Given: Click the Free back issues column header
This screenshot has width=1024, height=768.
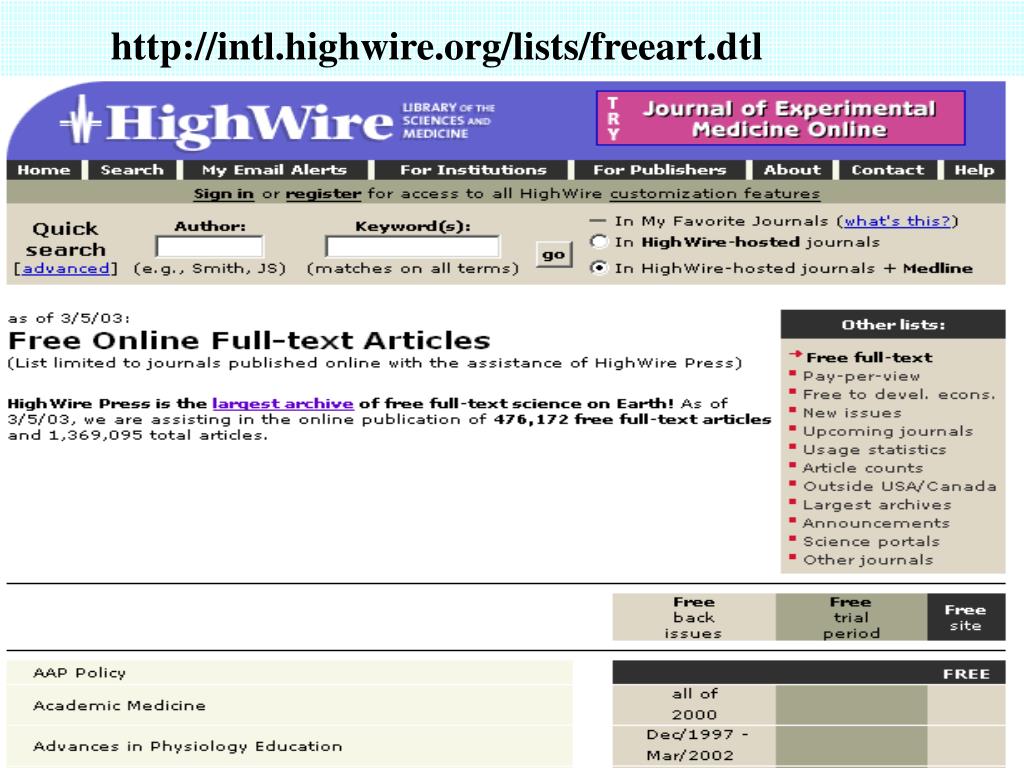Looking at the screenshot, I should point(694,617).
